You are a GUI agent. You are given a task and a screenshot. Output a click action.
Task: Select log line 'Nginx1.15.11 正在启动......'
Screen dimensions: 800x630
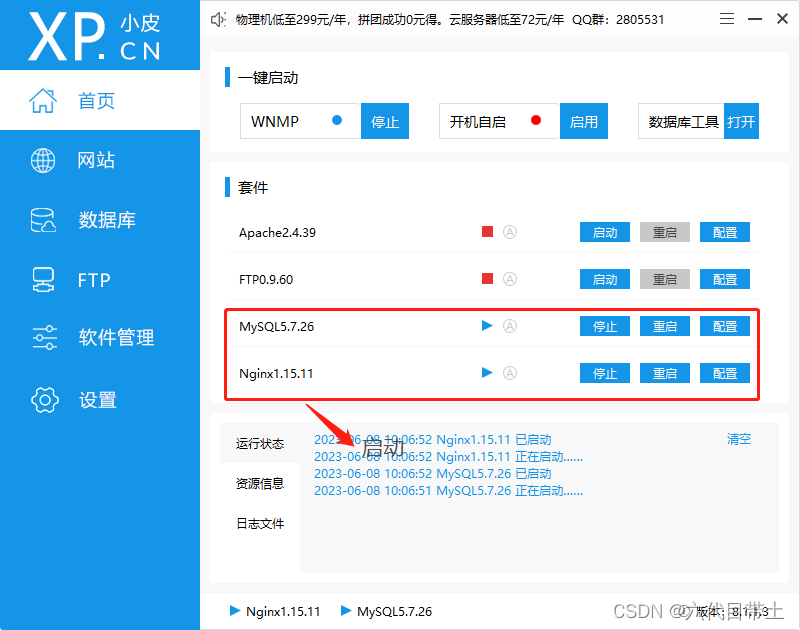(448, 457)
